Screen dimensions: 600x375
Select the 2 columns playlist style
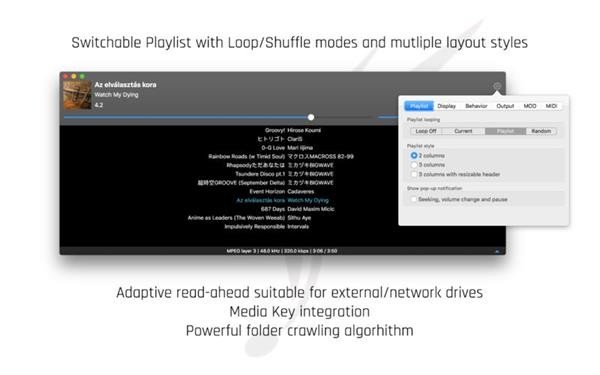(414, 156)
